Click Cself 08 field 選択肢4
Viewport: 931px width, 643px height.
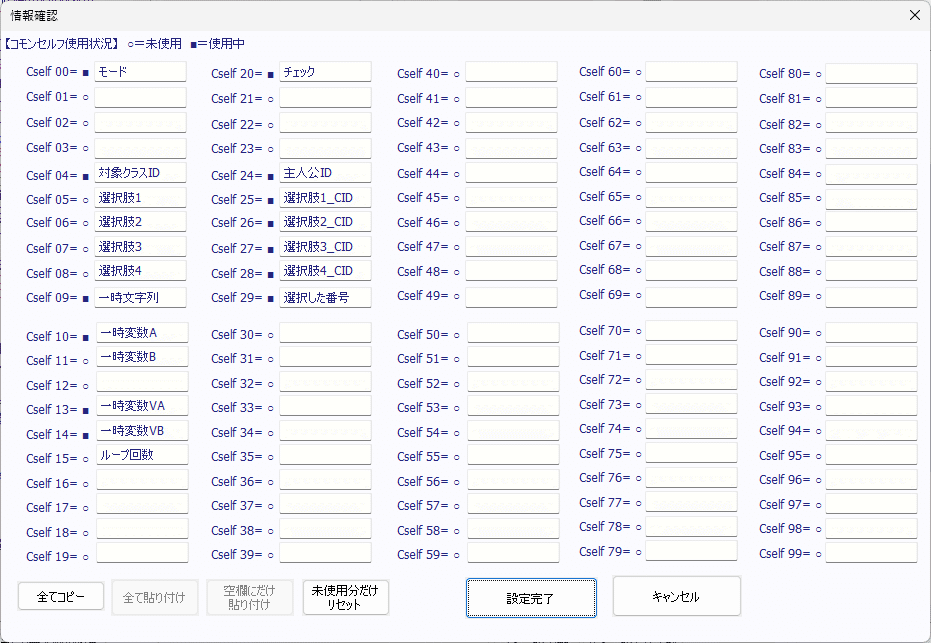point(140,271)
